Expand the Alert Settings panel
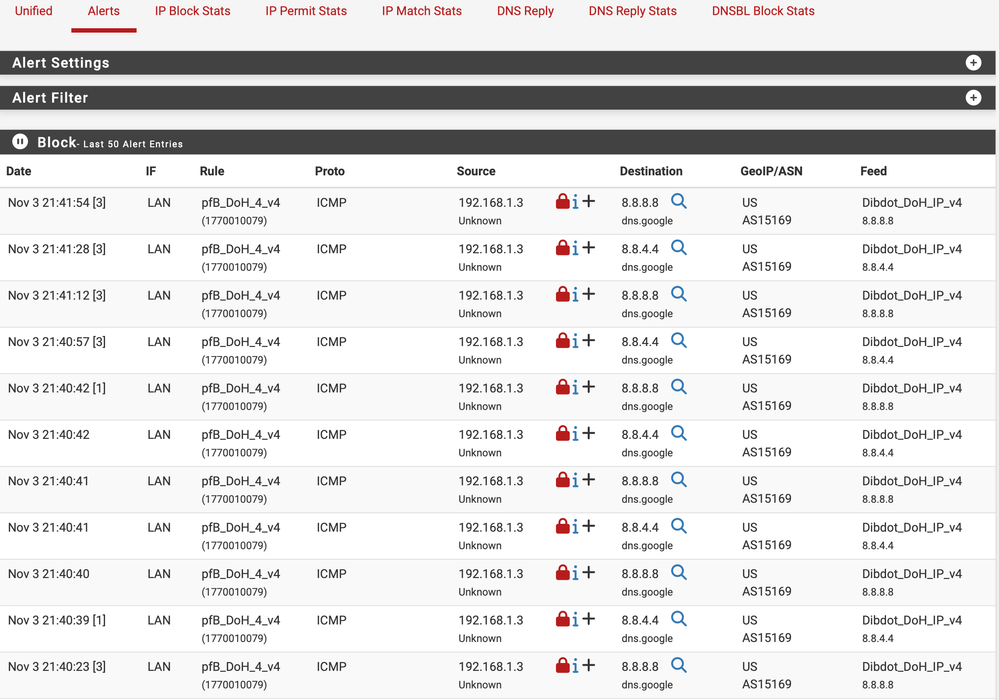999x700 pixels. pyautogui.click(x=973, y=63)
